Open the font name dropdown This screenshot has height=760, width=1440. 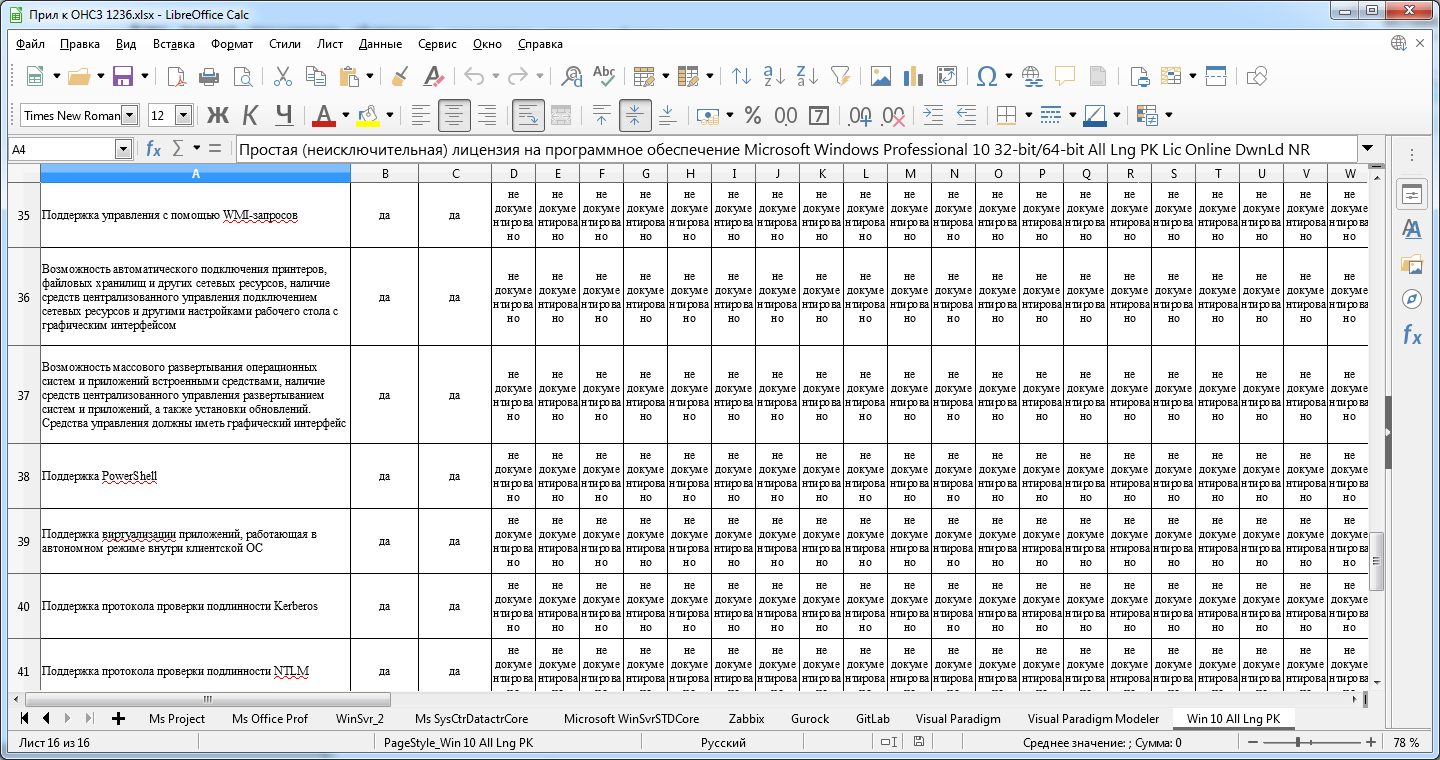click(x=129, y=115)
